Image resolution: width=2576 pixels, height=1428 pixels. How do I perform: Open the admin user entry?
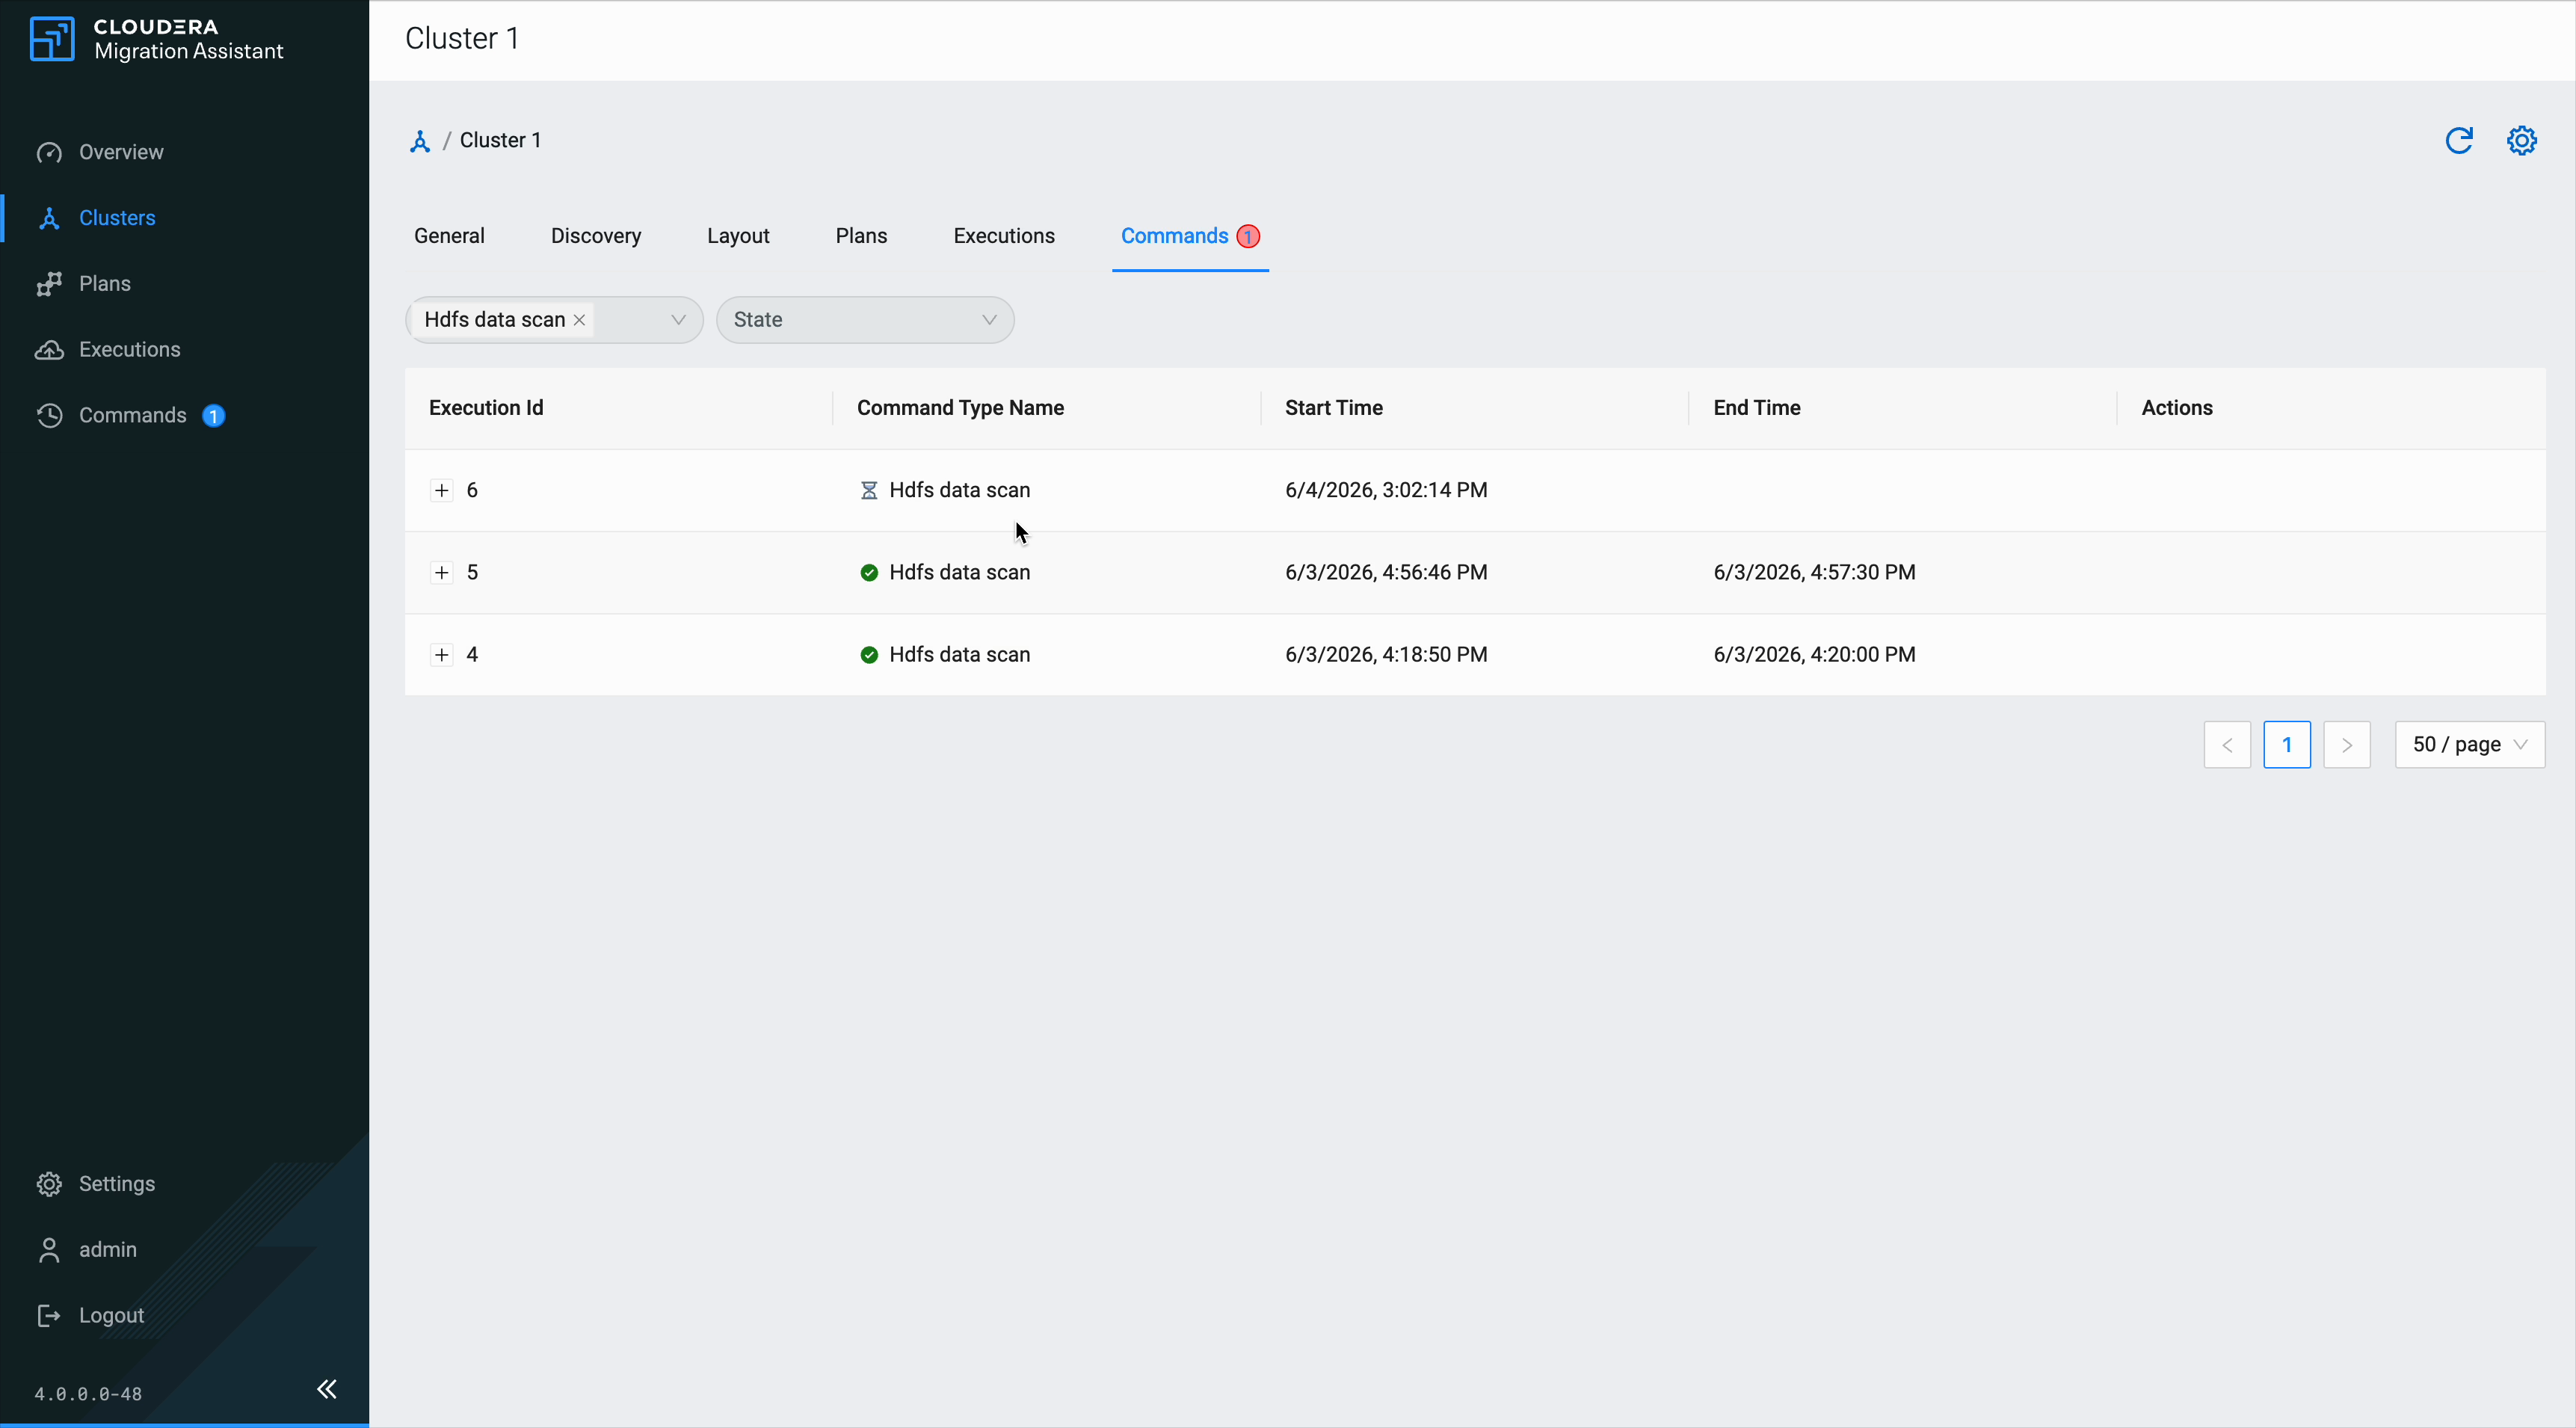click(x=107, y=1250)
